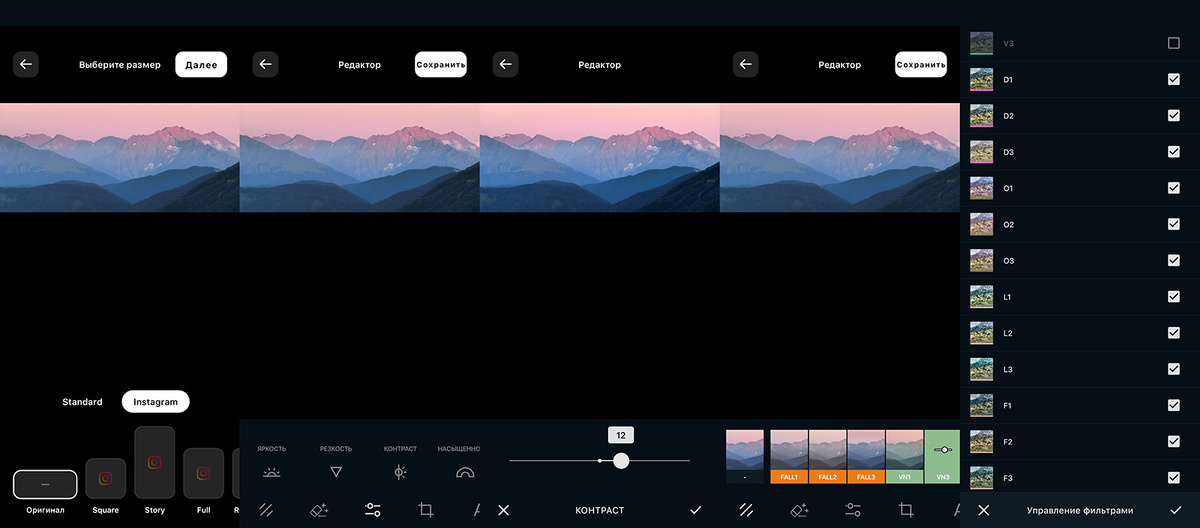Image resolution: width=1200 pixels, height=528 pixels.
Task: Open the Насыщенность saturation adjustment
Action: [x=465, y=471]
